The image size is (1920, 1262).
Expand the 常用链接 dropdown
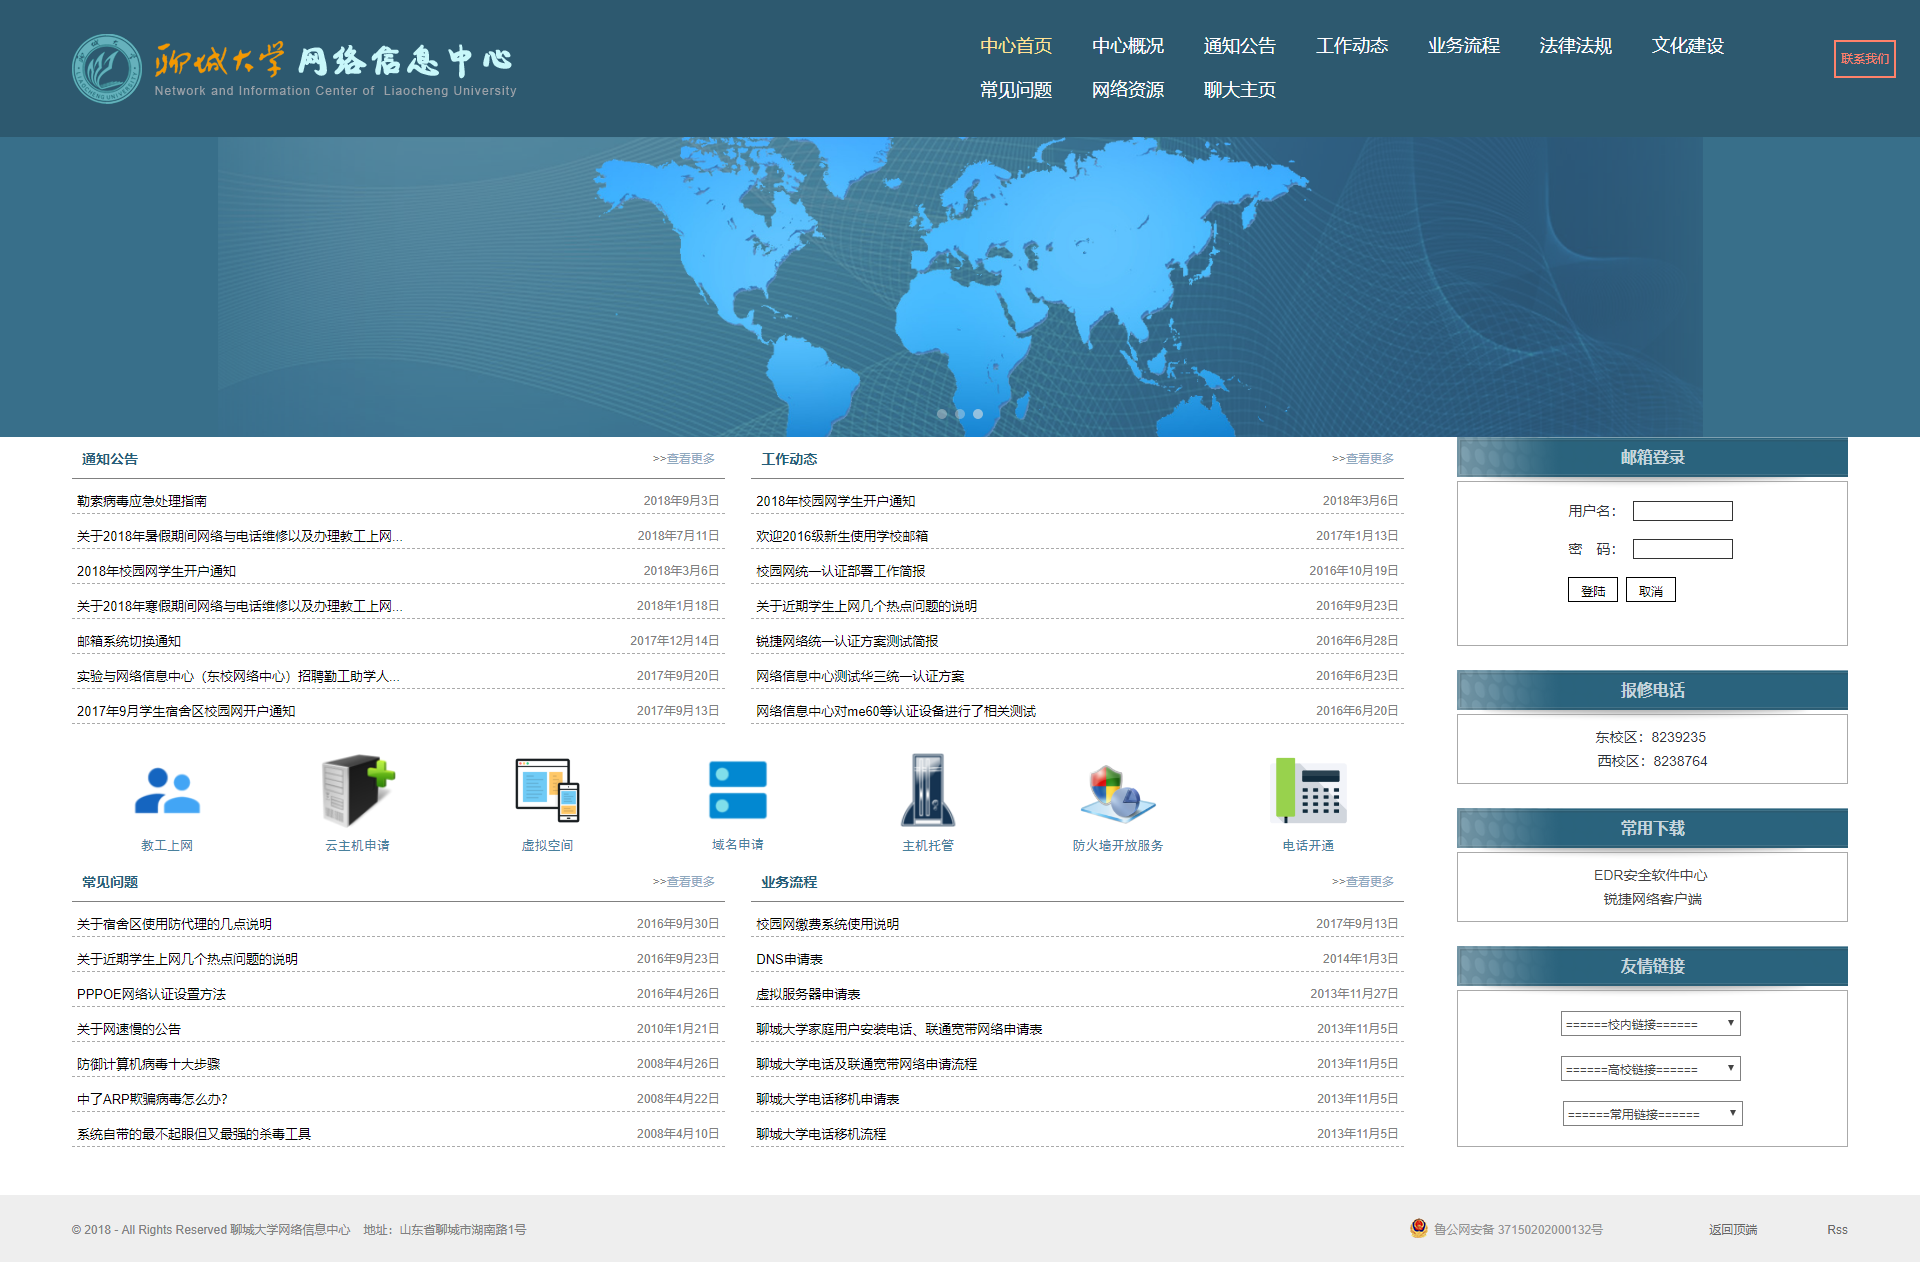click(x=1652, y=1114)
